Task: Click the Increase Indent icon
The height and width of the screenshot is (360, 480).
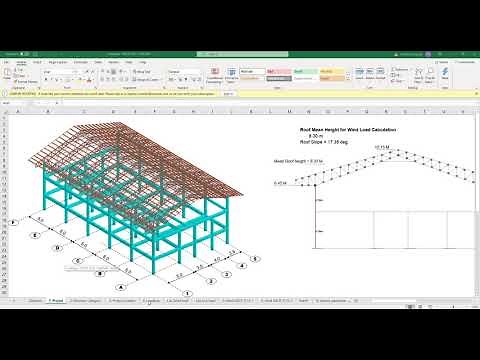Action: click(127, 80)
